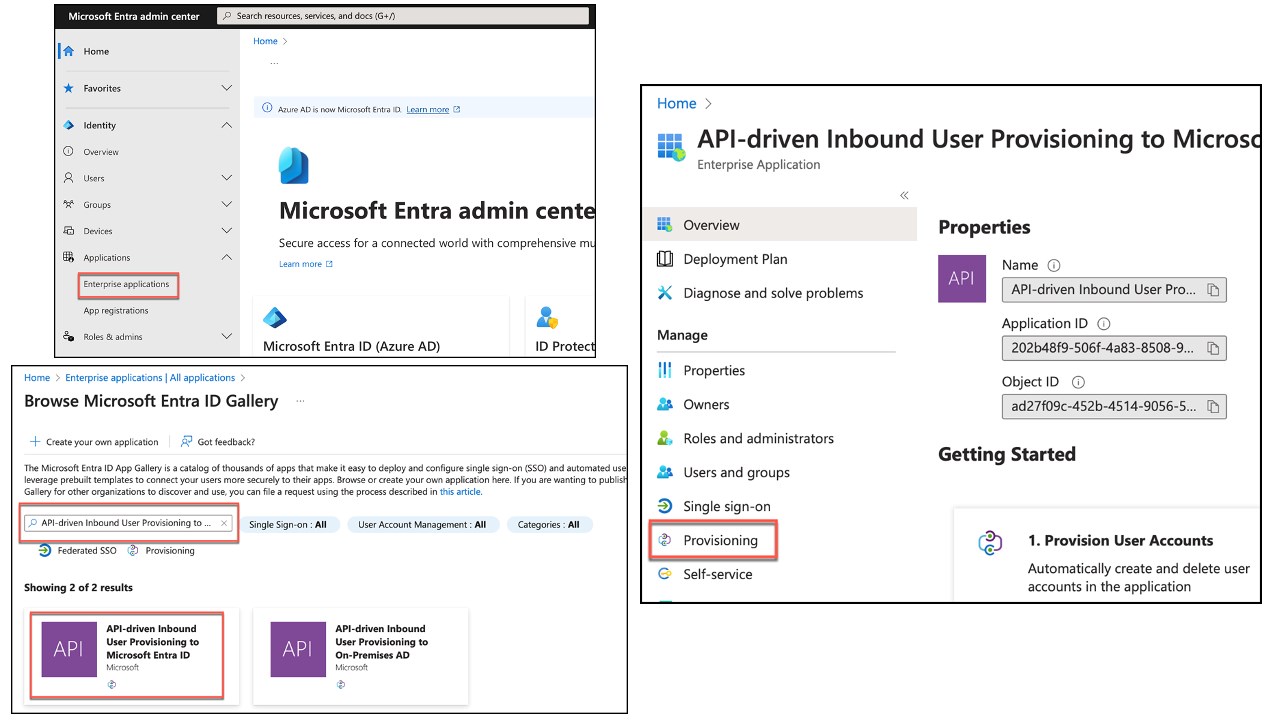
Task: Click the Single sign-on arrow icon
Action: (x=665, y=506)
